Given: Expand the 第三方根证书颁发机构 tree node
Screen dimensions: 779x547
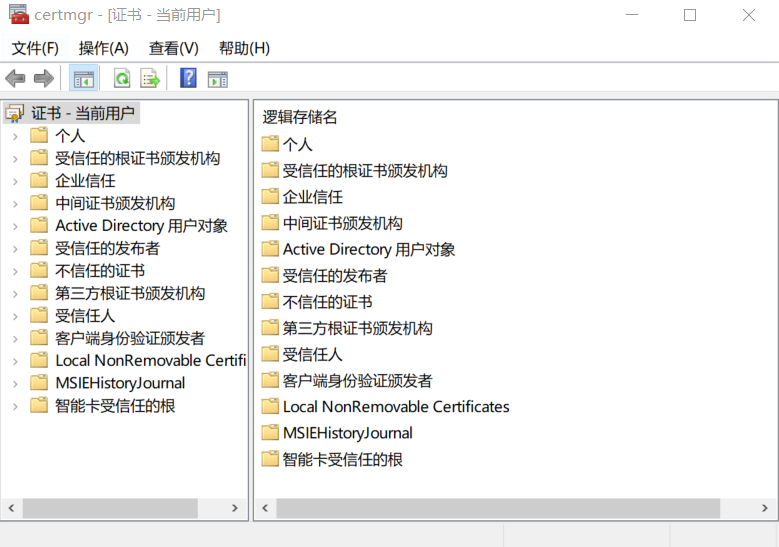Looking at the screenshot, I should coord(15,294).
